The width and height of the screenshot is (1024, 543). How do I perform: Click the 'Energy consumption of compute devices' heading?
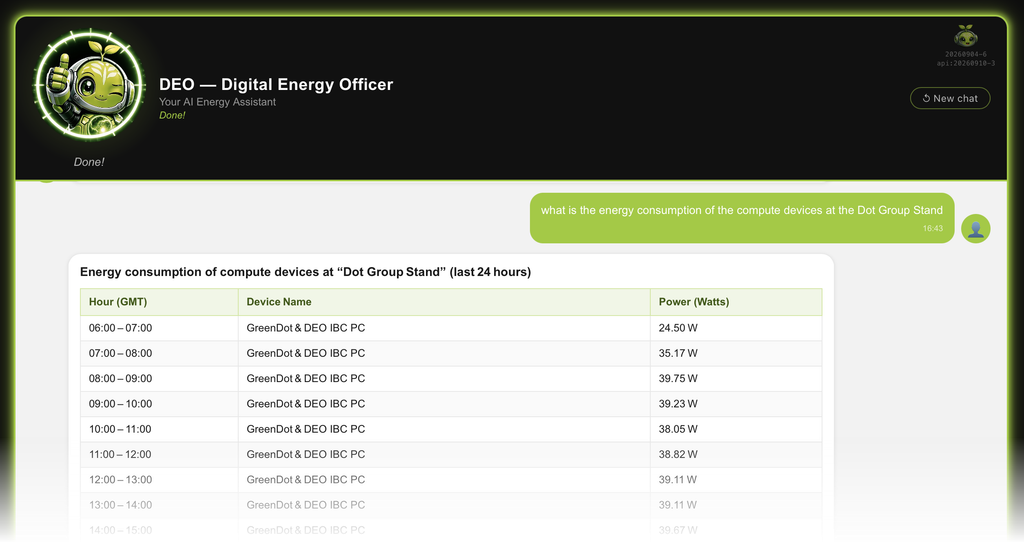point(306,272)
